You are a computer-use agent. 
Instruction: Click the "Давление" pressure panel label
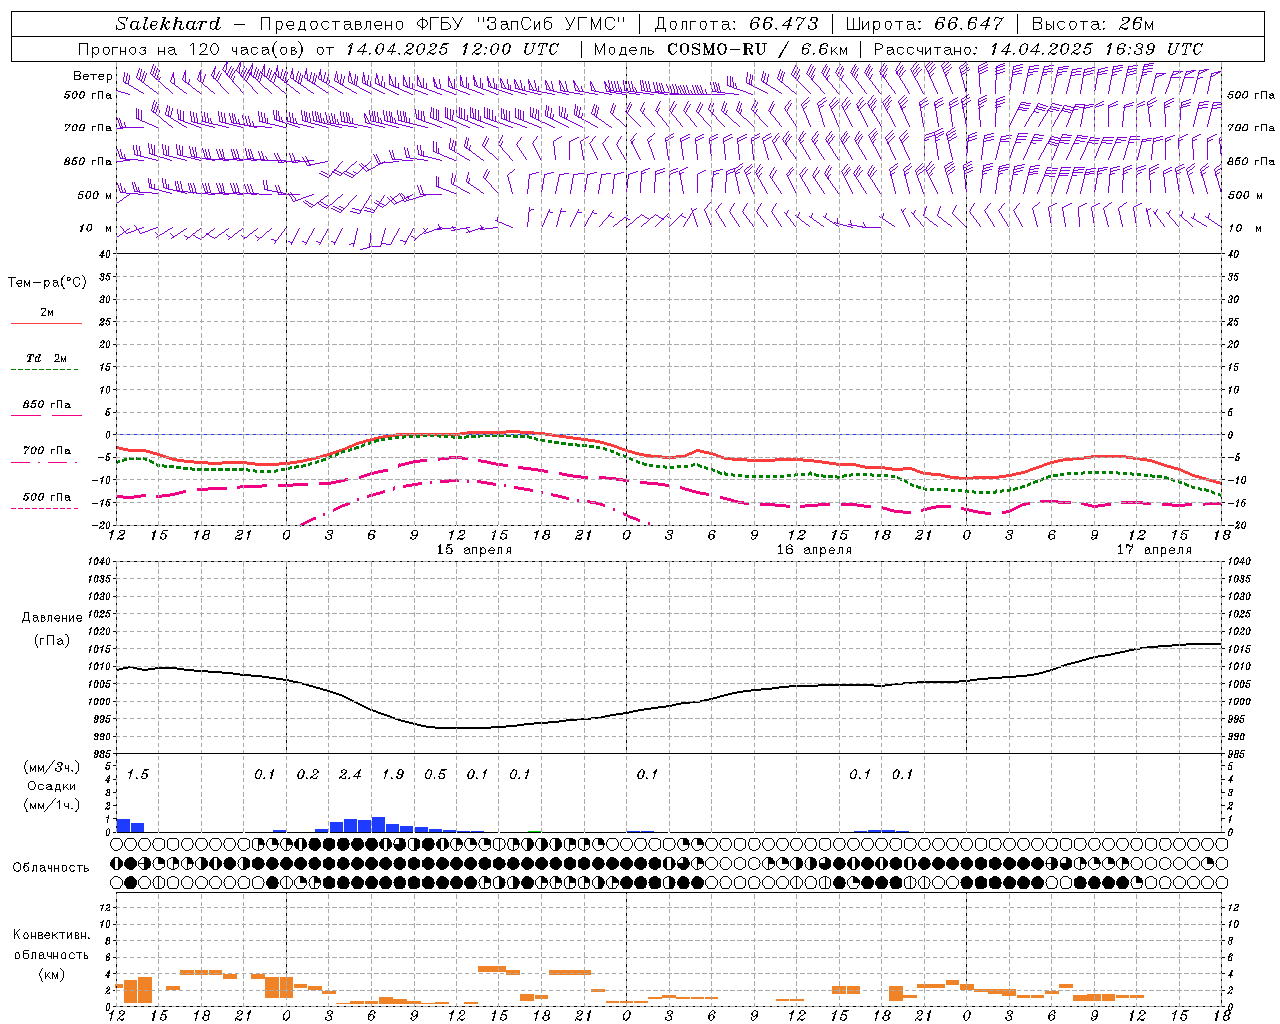click(x=52, y=618)
